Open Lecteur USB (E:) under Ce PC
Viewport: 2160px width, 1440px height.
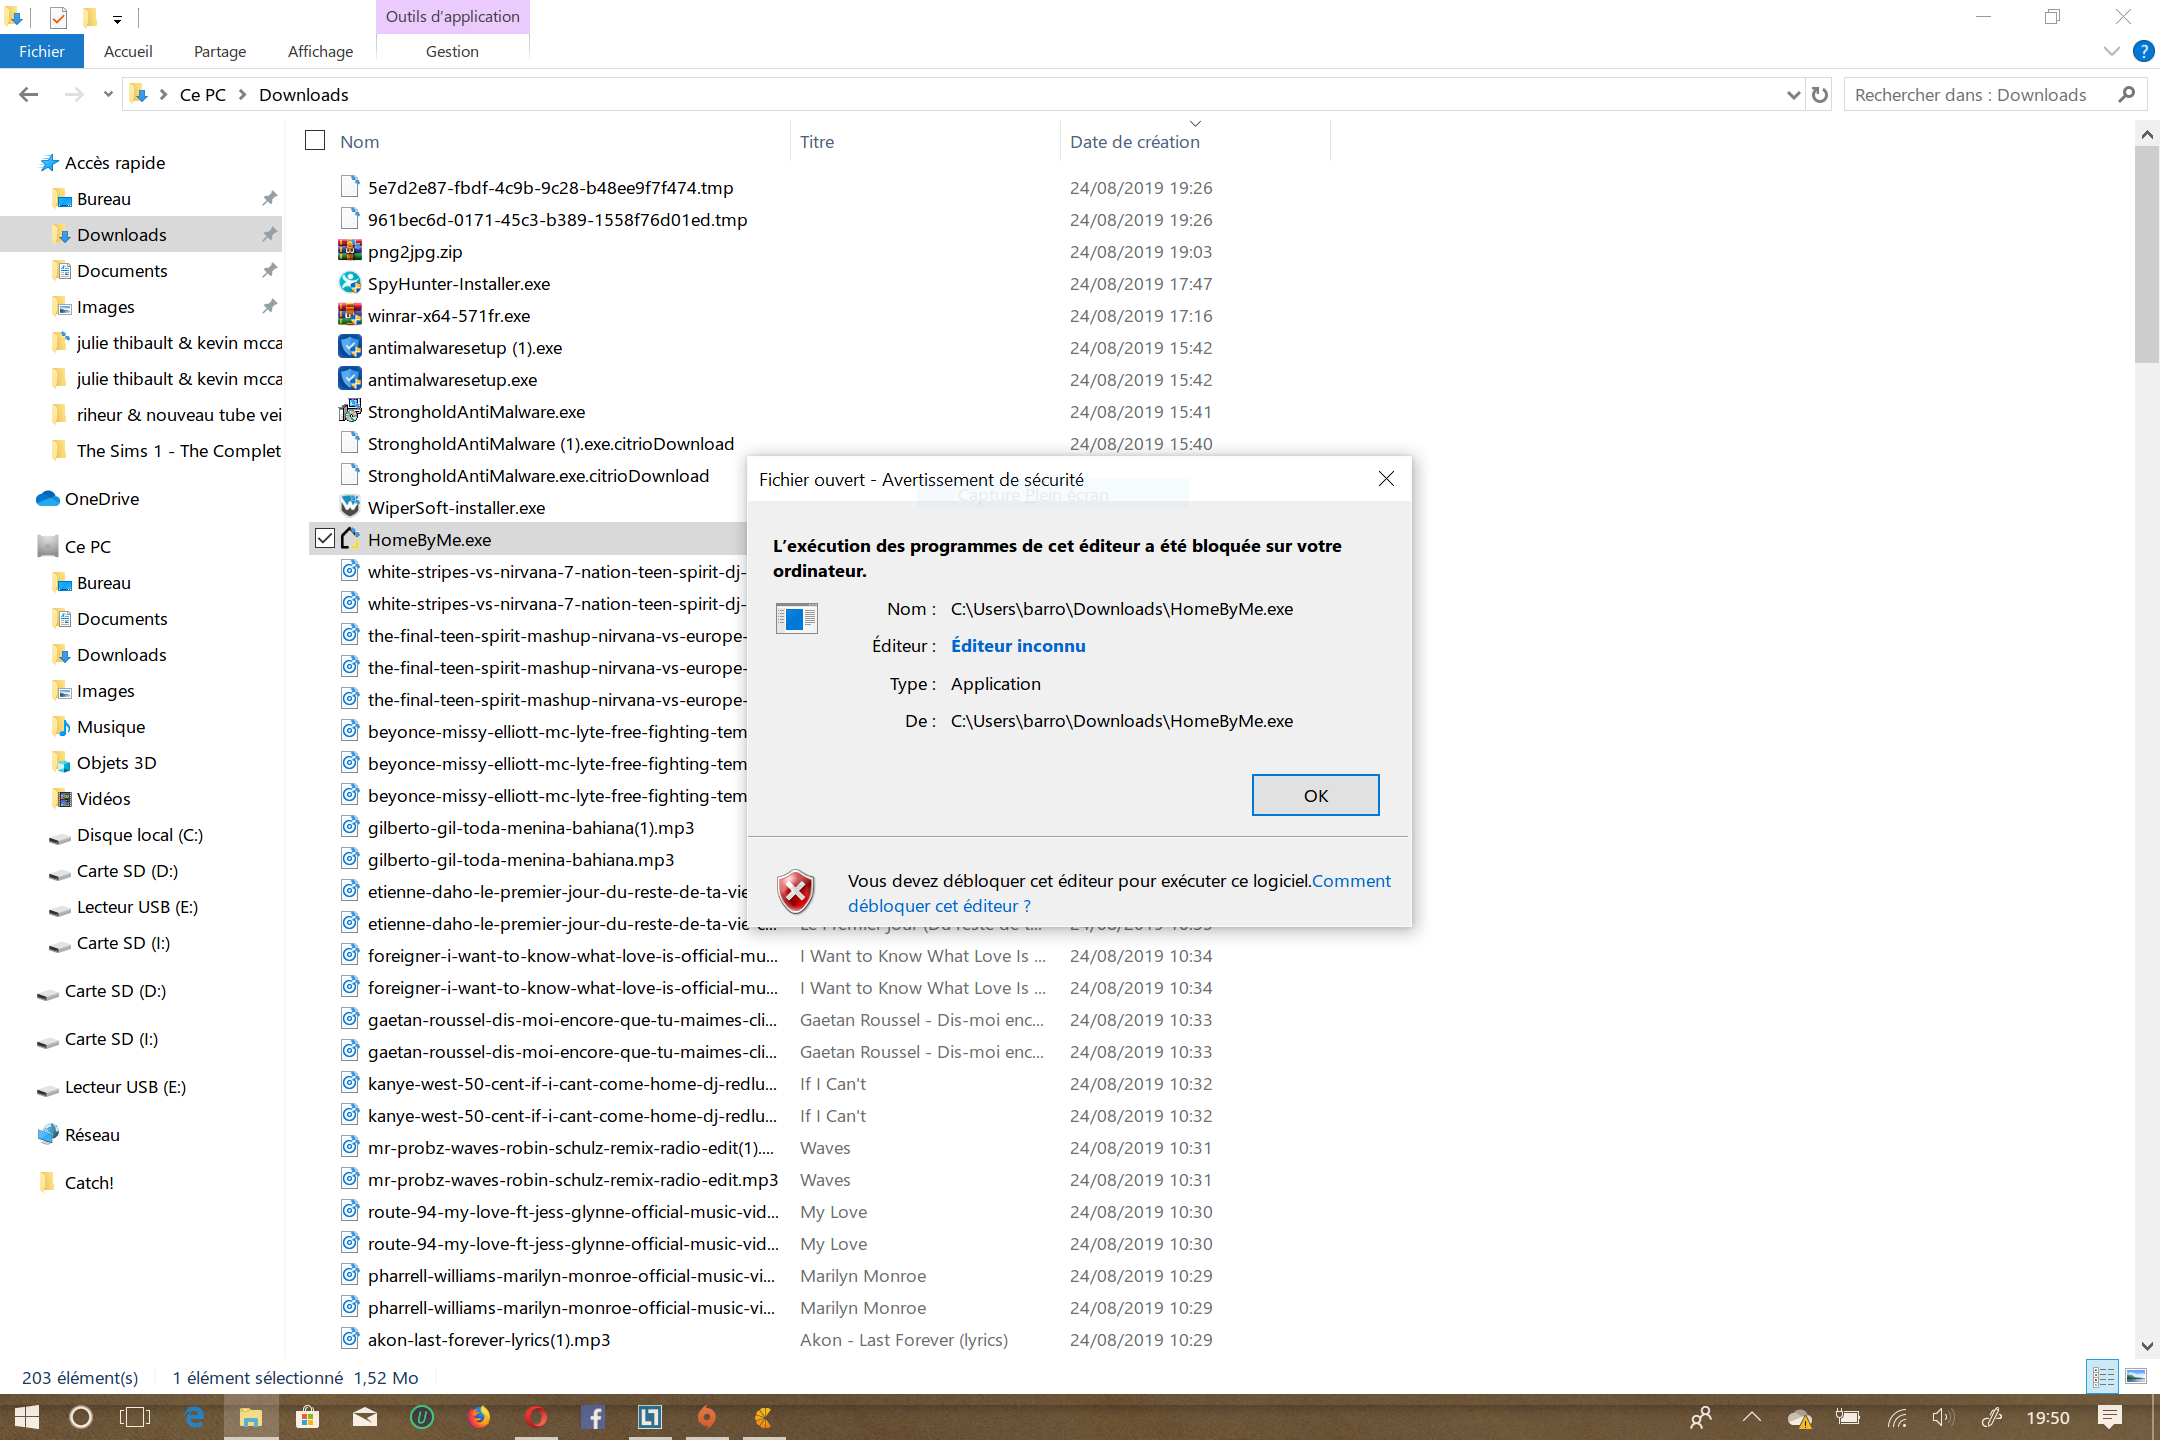point(137,907)
